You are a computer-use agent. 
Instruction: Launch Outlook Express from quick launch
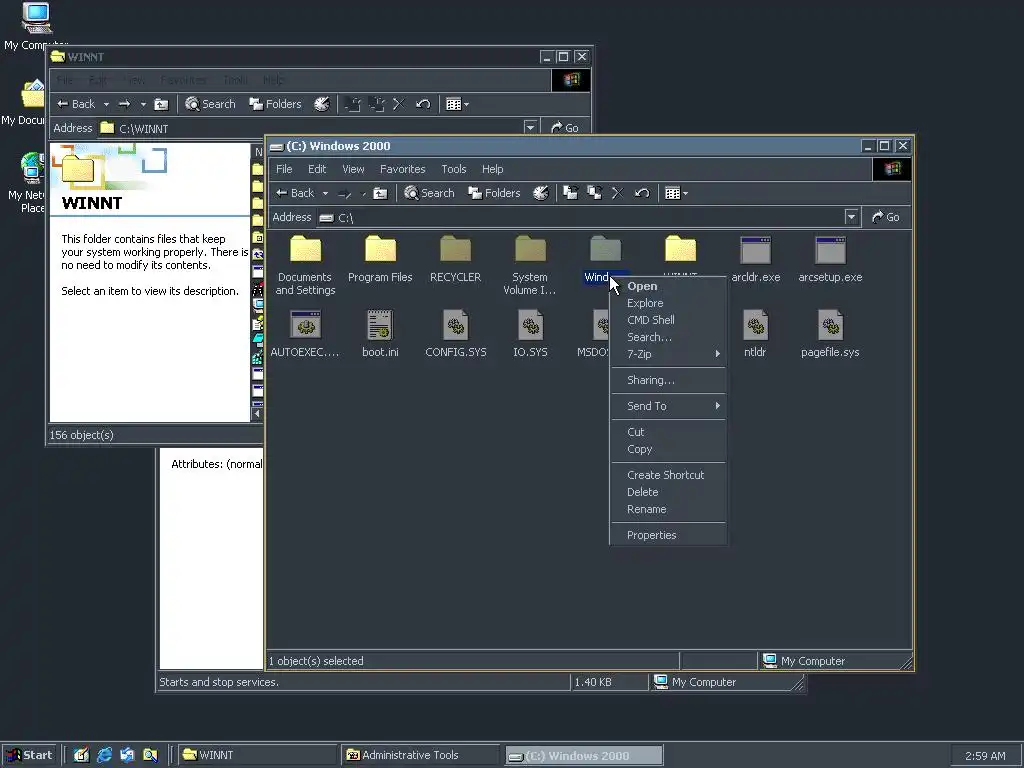click(x=127, y=755)
